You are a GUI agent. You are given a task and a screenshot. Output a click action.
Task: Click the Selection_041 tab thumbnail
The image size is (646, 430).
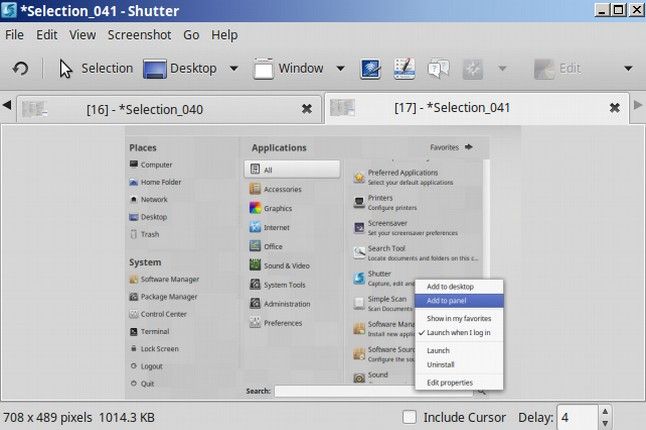(x=342, y=108)
